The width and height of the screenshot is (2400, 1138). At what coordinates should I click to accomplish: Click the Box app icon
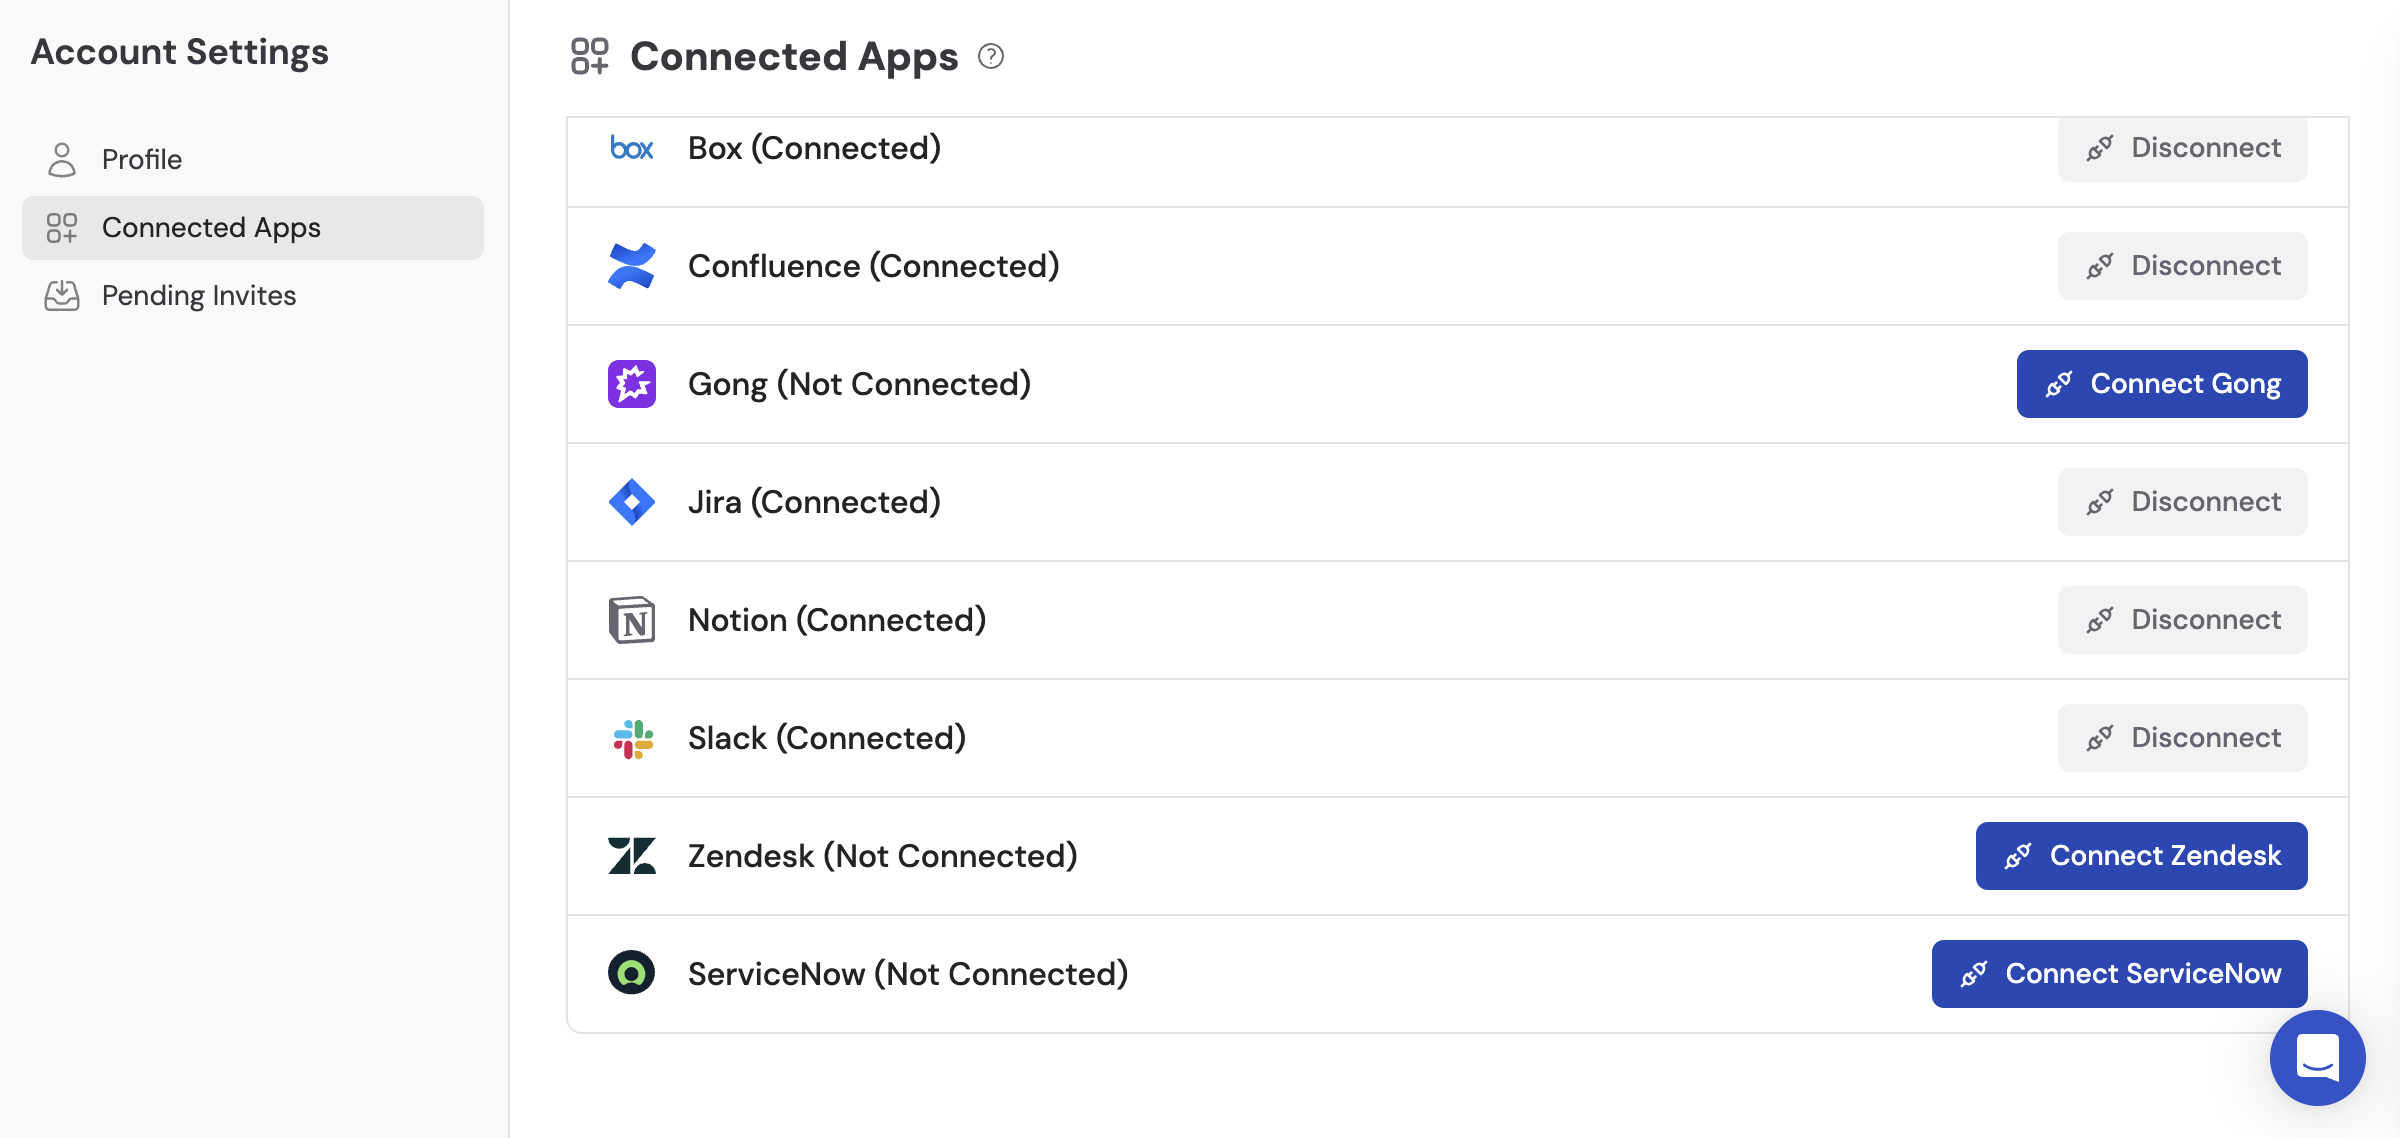[631, 148]
